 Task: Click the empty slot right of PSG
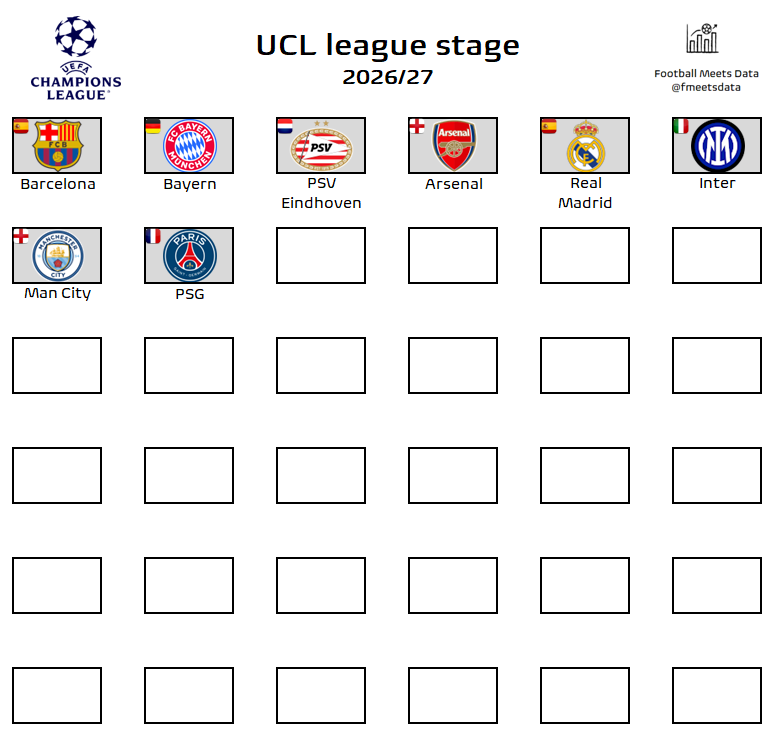[x=321, y=255]
